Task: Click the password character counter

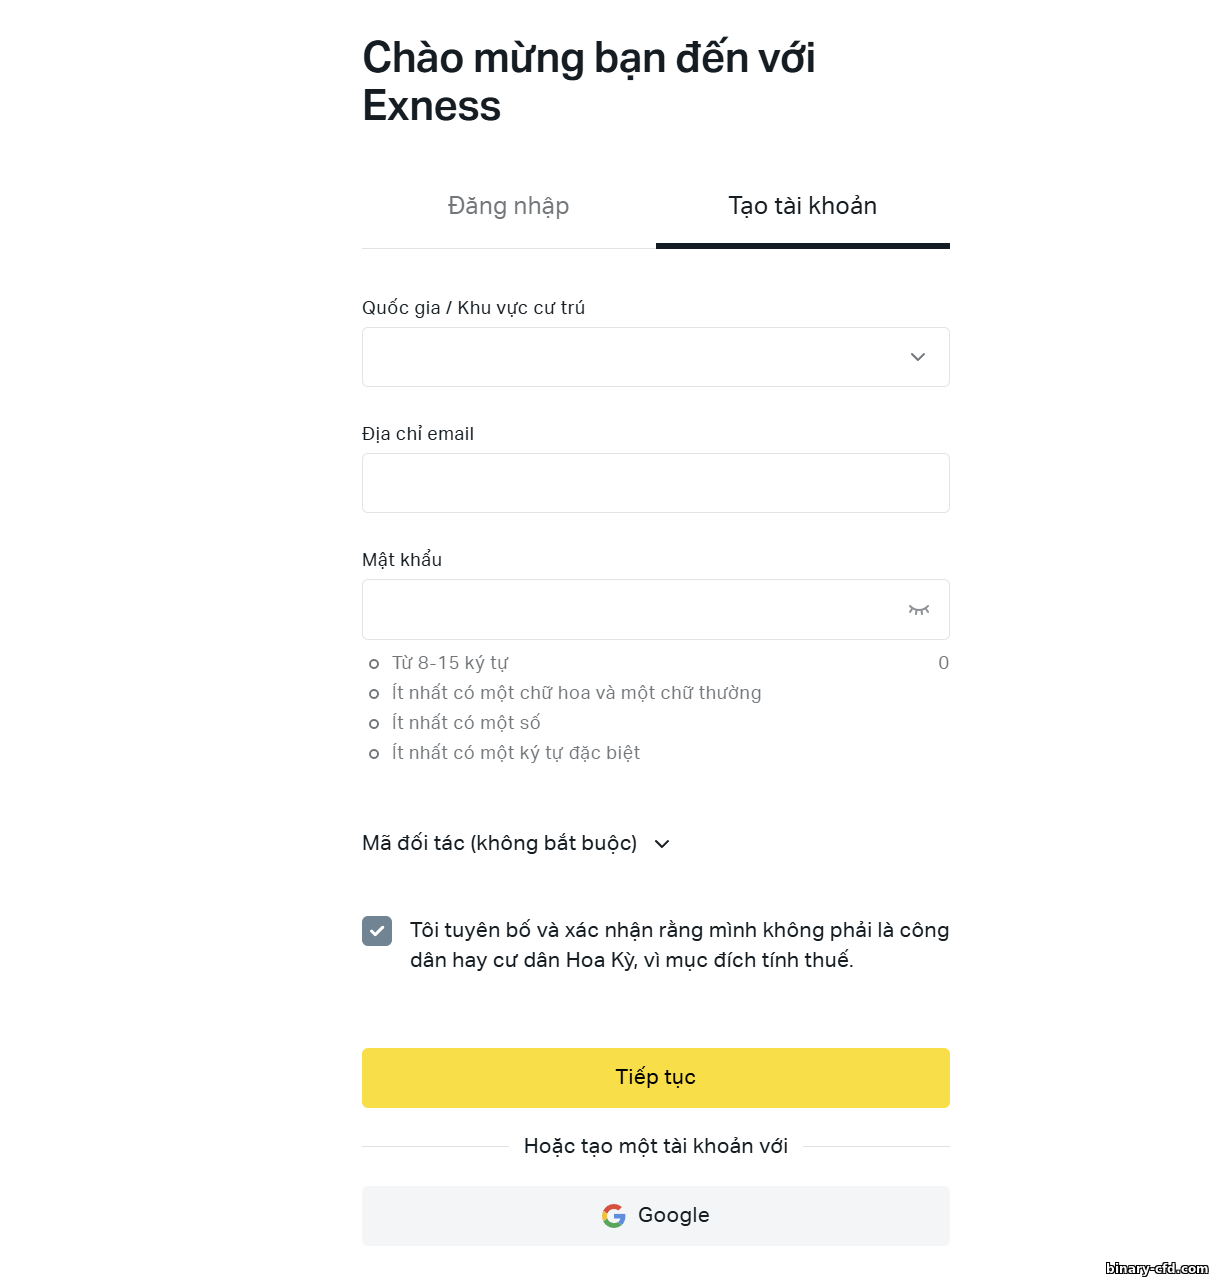Action: coord(943,663)
